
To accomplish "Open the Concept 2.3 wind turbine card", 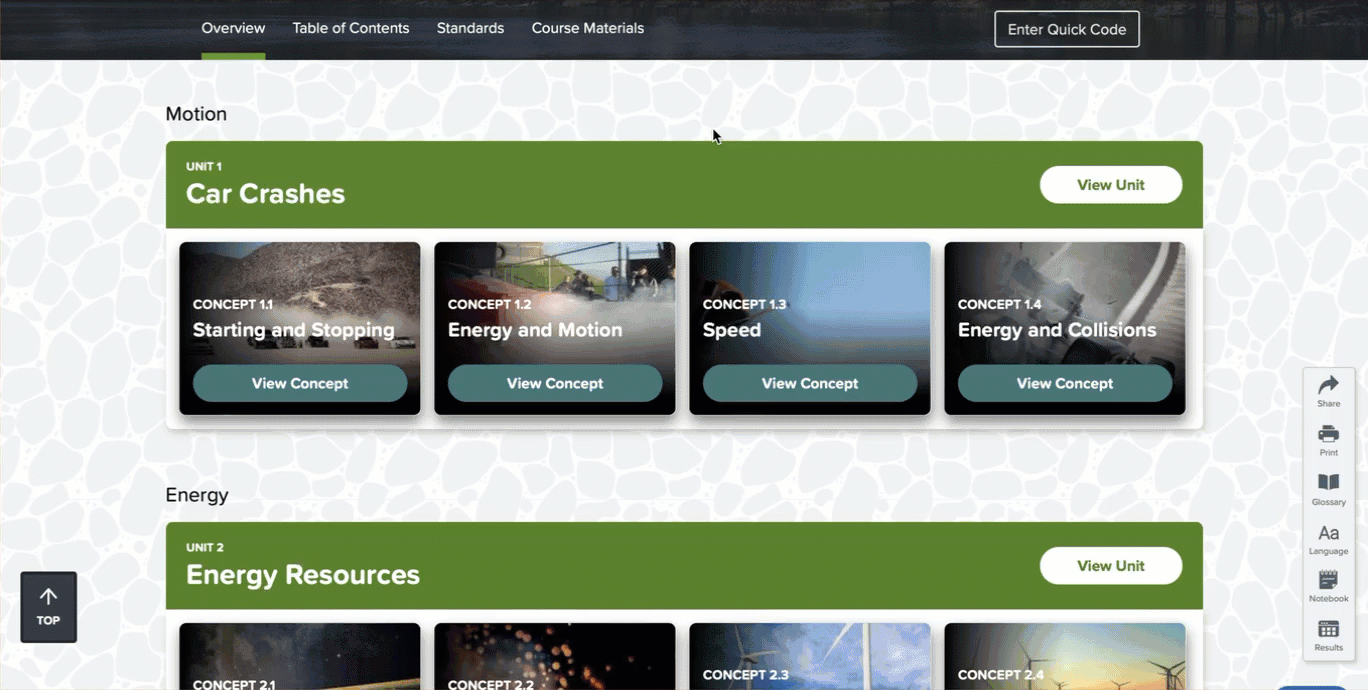I will tap(810, 656).
